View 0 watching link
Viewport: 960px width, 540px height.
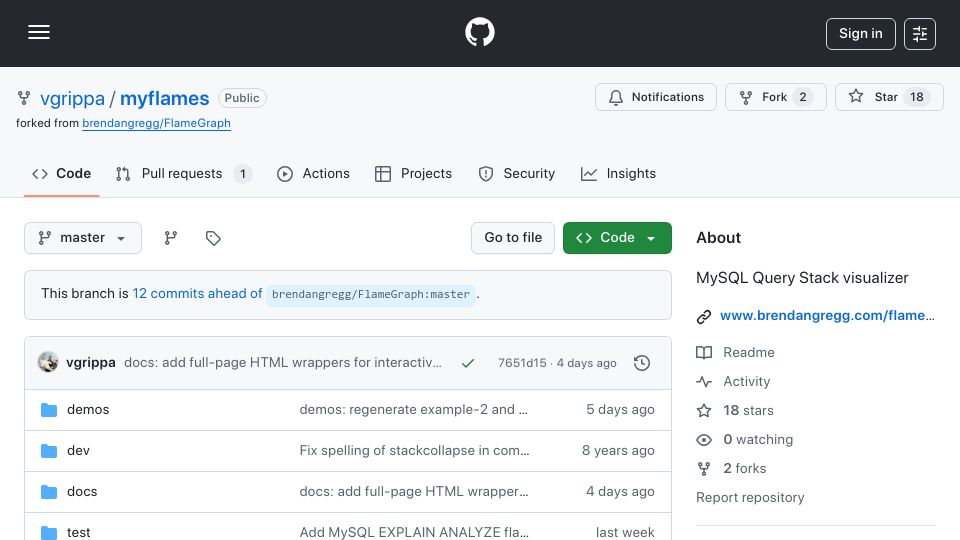[758, 440]
